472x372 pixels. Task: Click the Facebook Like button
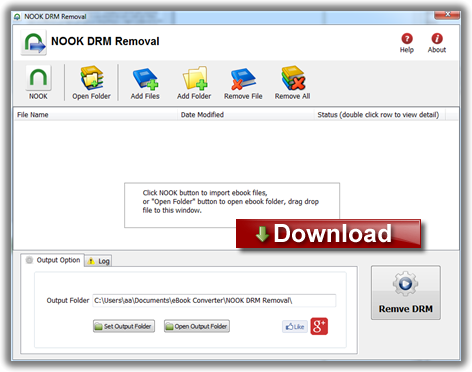coord(295,327)
